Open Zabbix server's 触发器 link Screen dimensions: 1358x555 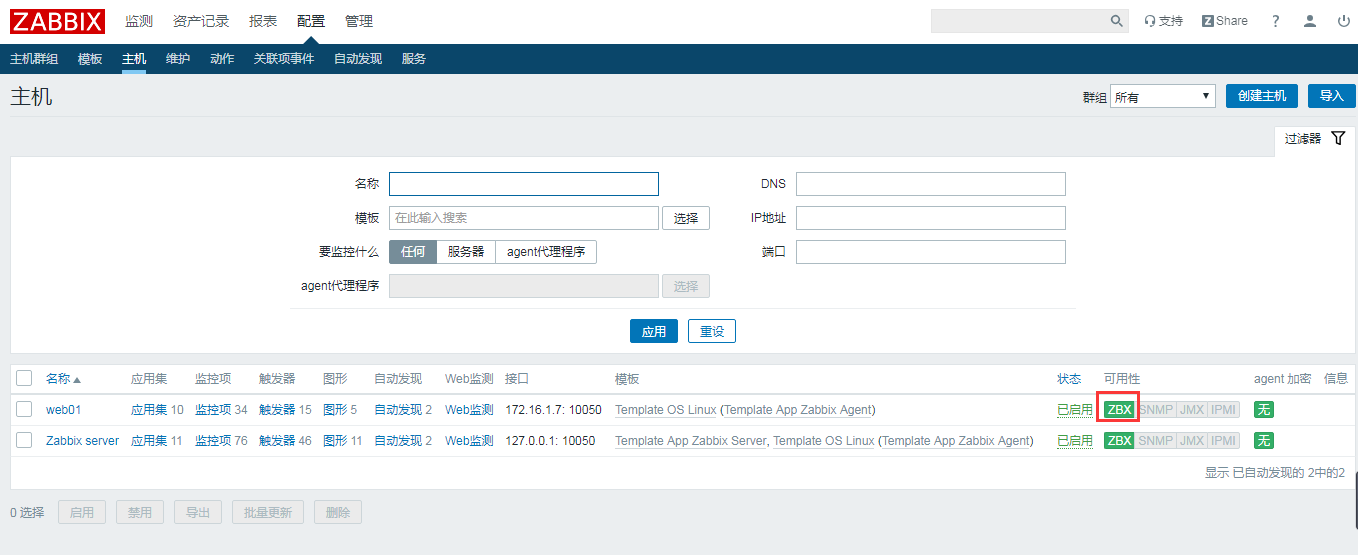pyautogui.click(x=277, y=441)
